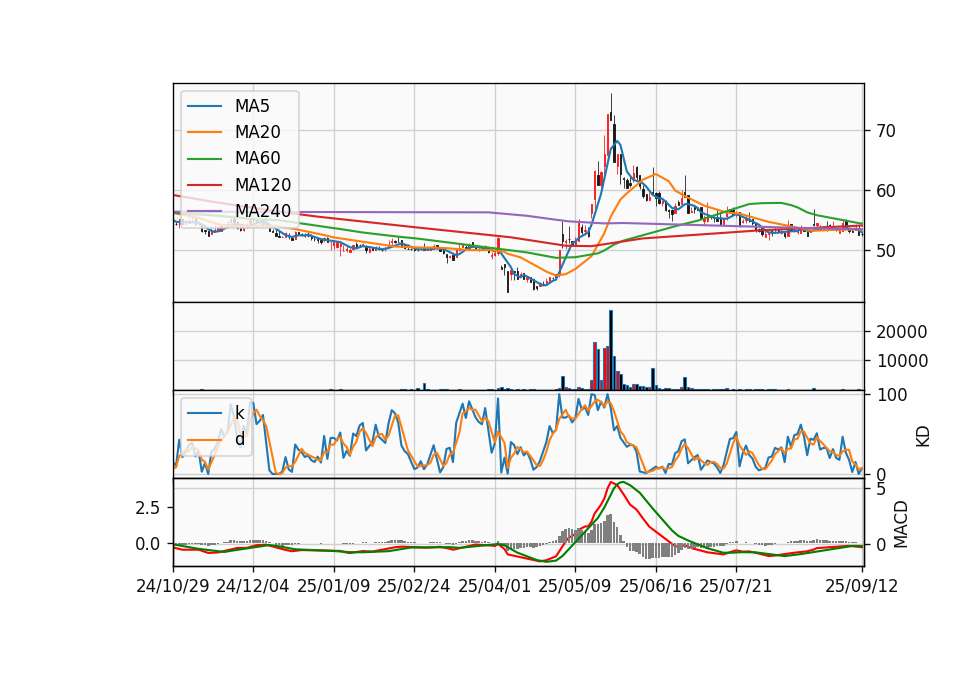Click the orange d legend line swatch

[204, 440]
